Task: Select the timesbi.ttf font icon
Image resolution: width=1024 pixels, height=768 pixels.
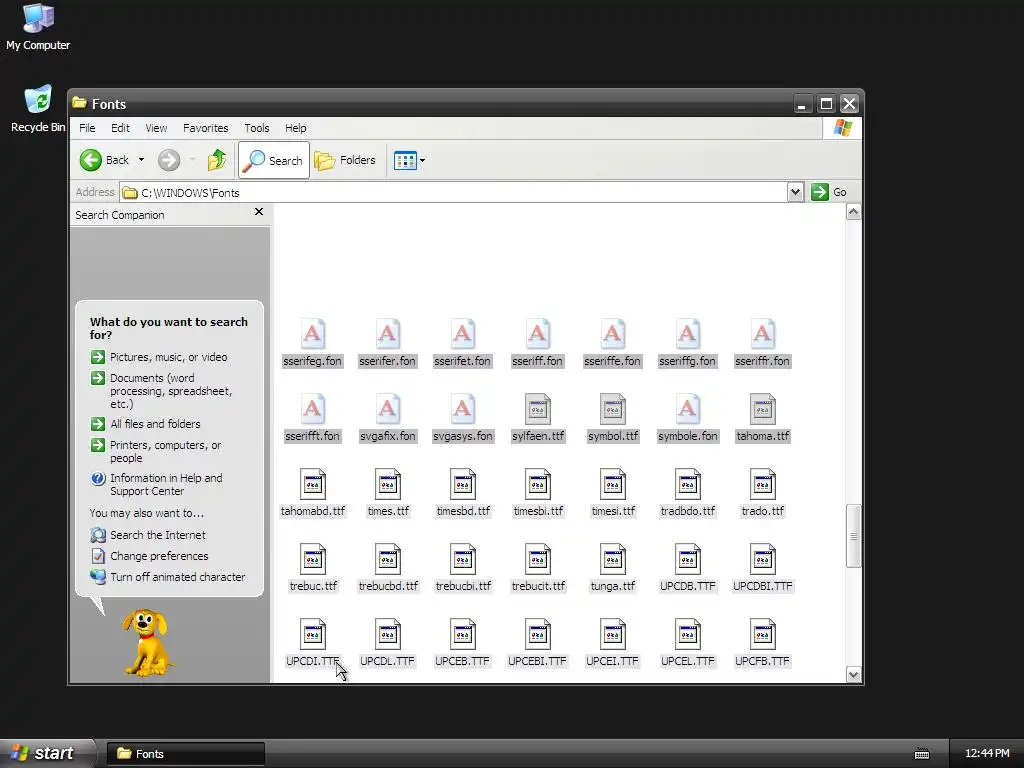Action: [x=537, y=485]
